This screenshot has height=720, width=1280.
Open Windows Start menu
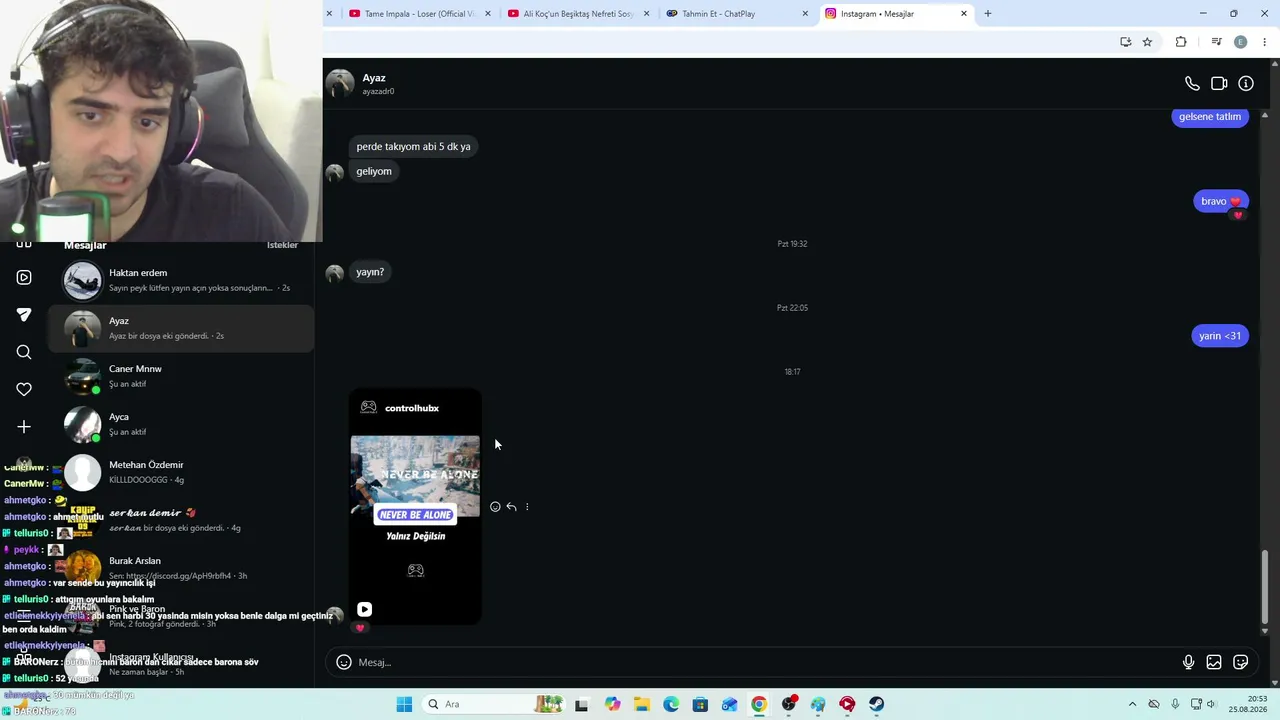coord(404,704)
